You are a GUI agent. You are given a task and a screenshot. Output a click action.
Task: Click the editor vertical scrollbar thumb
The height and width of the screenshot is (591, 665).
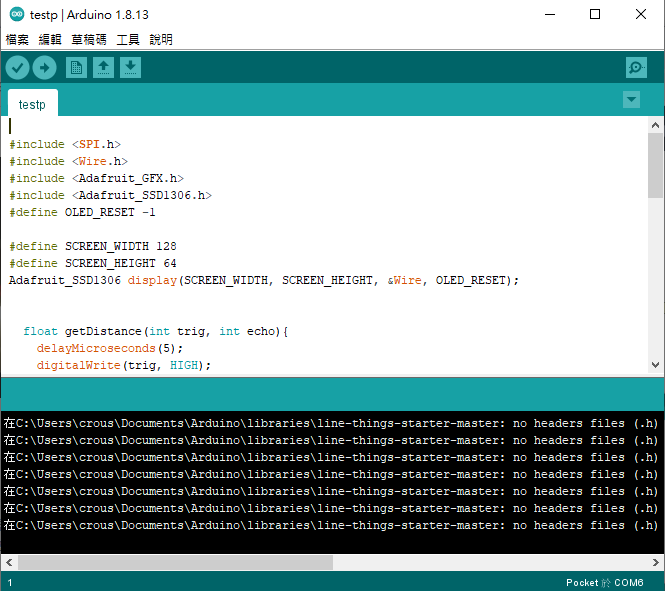(x=655, y=165)
